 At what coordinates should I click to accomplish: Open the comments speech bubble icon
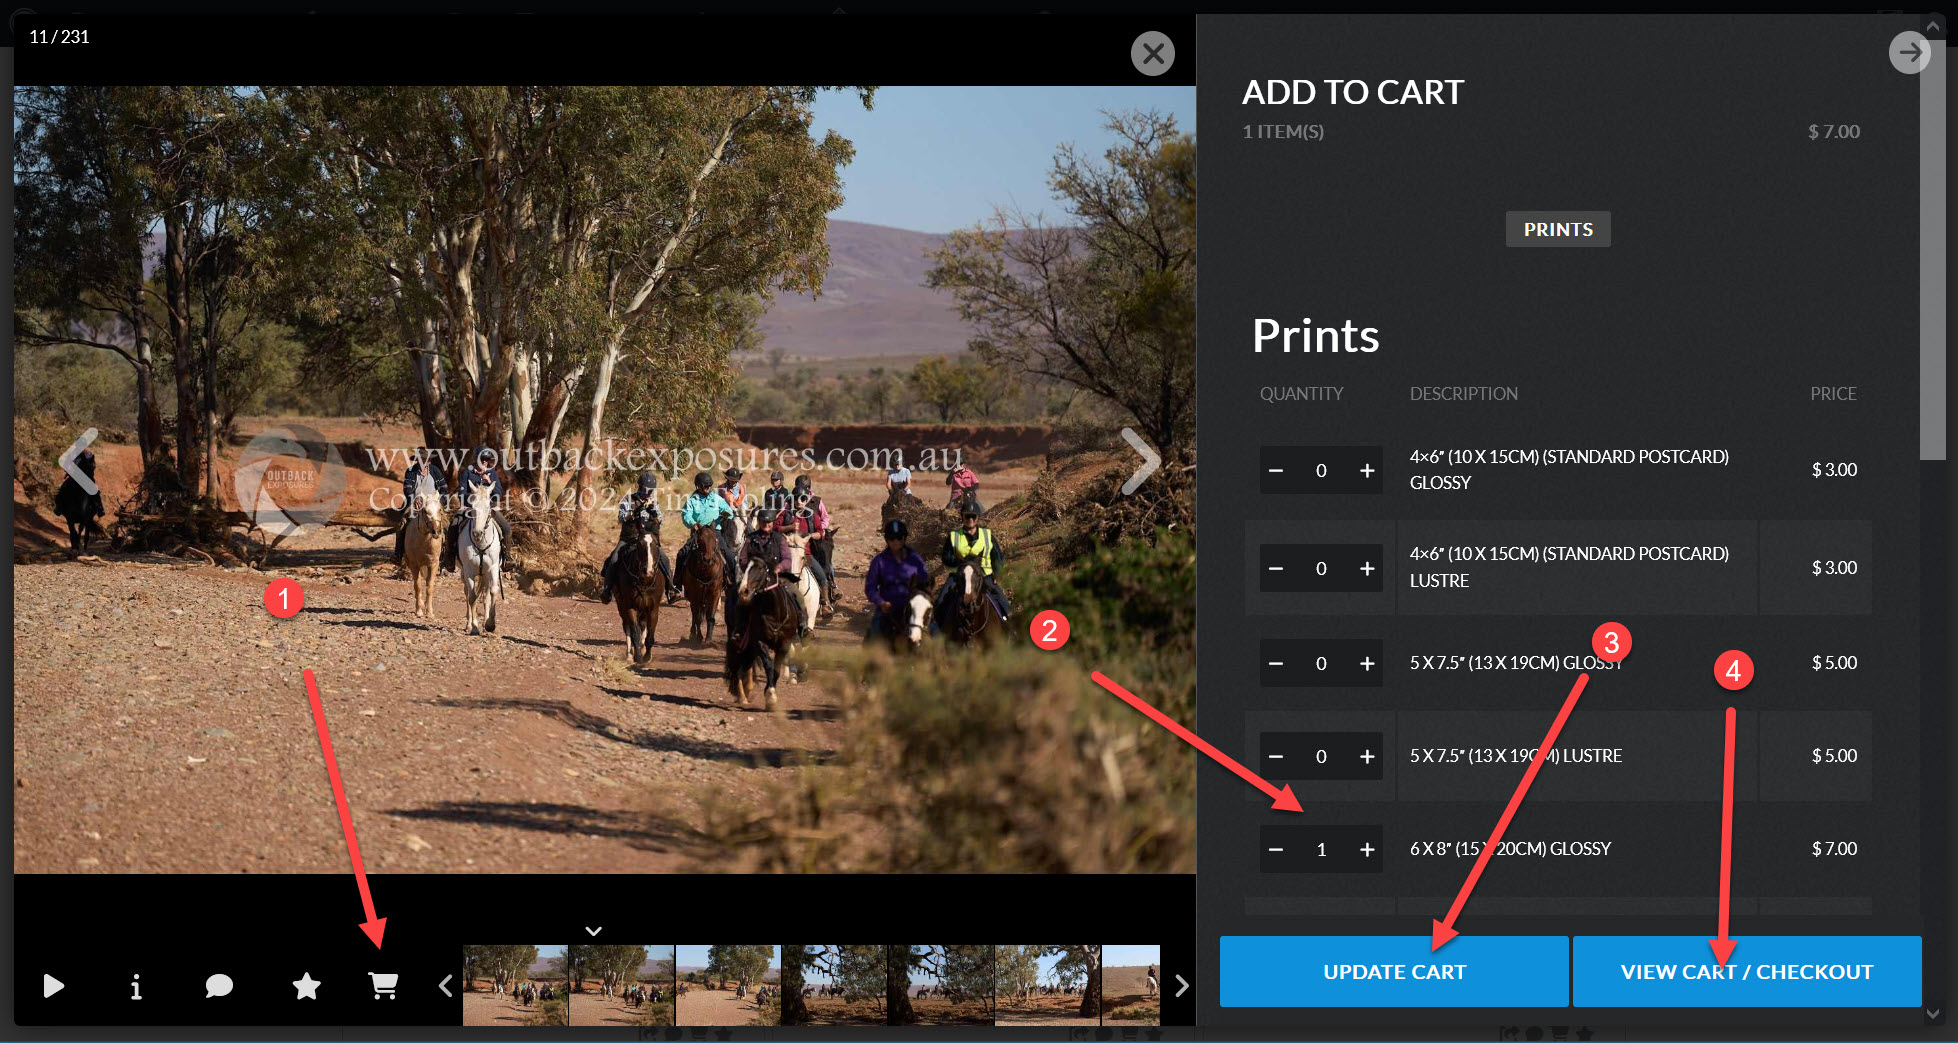pyautogui.click(x=219, y=987)
